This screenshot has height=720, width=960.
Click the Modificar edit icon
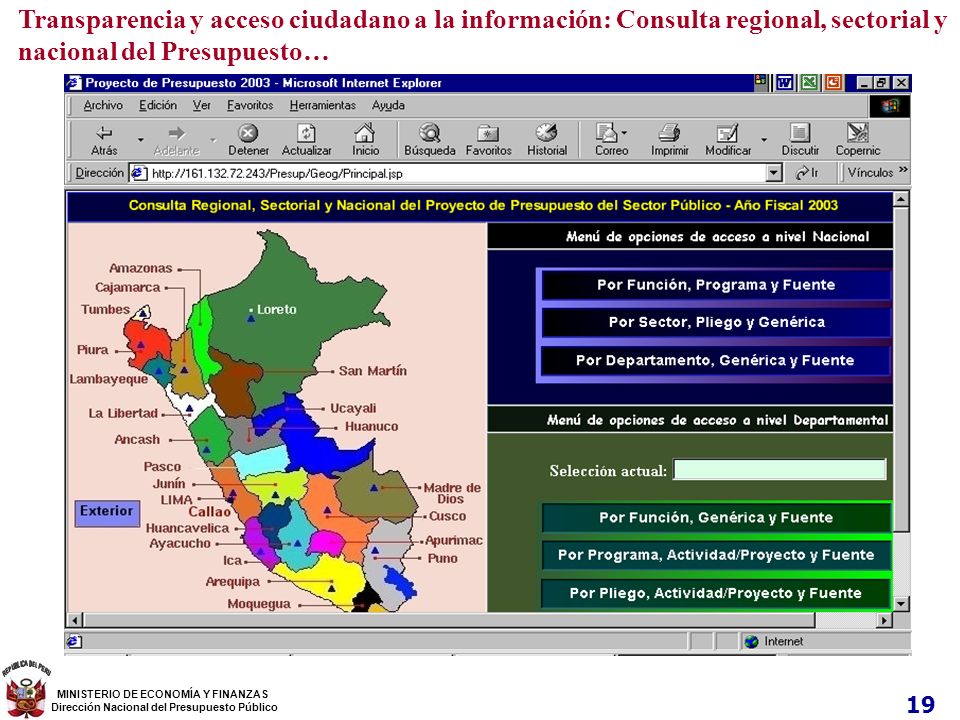click(727, 132)
